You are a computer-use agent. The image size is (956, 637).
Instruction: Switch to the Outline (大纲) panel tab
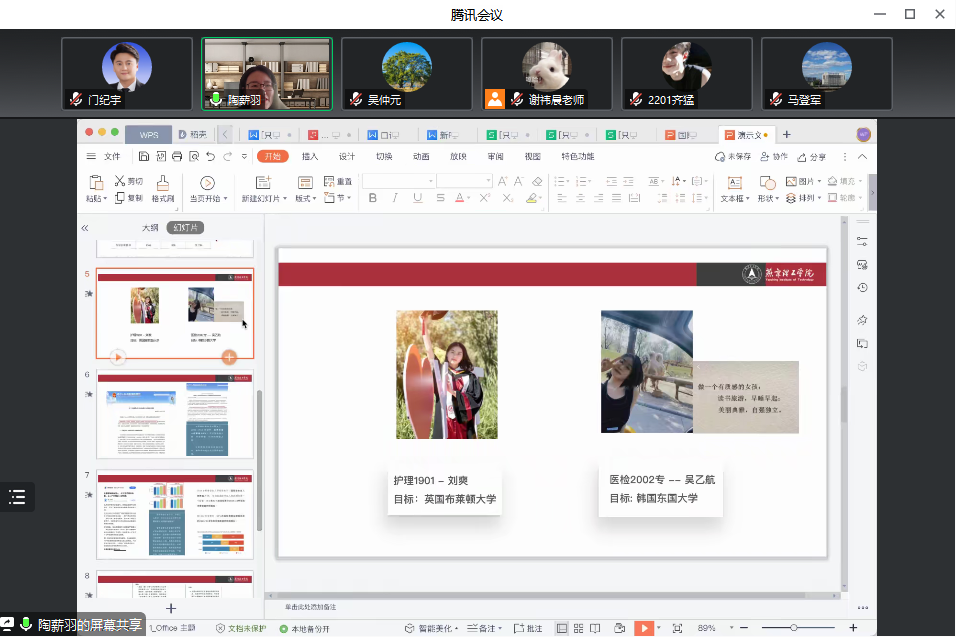pyautogui.click(x=150, y=228)
